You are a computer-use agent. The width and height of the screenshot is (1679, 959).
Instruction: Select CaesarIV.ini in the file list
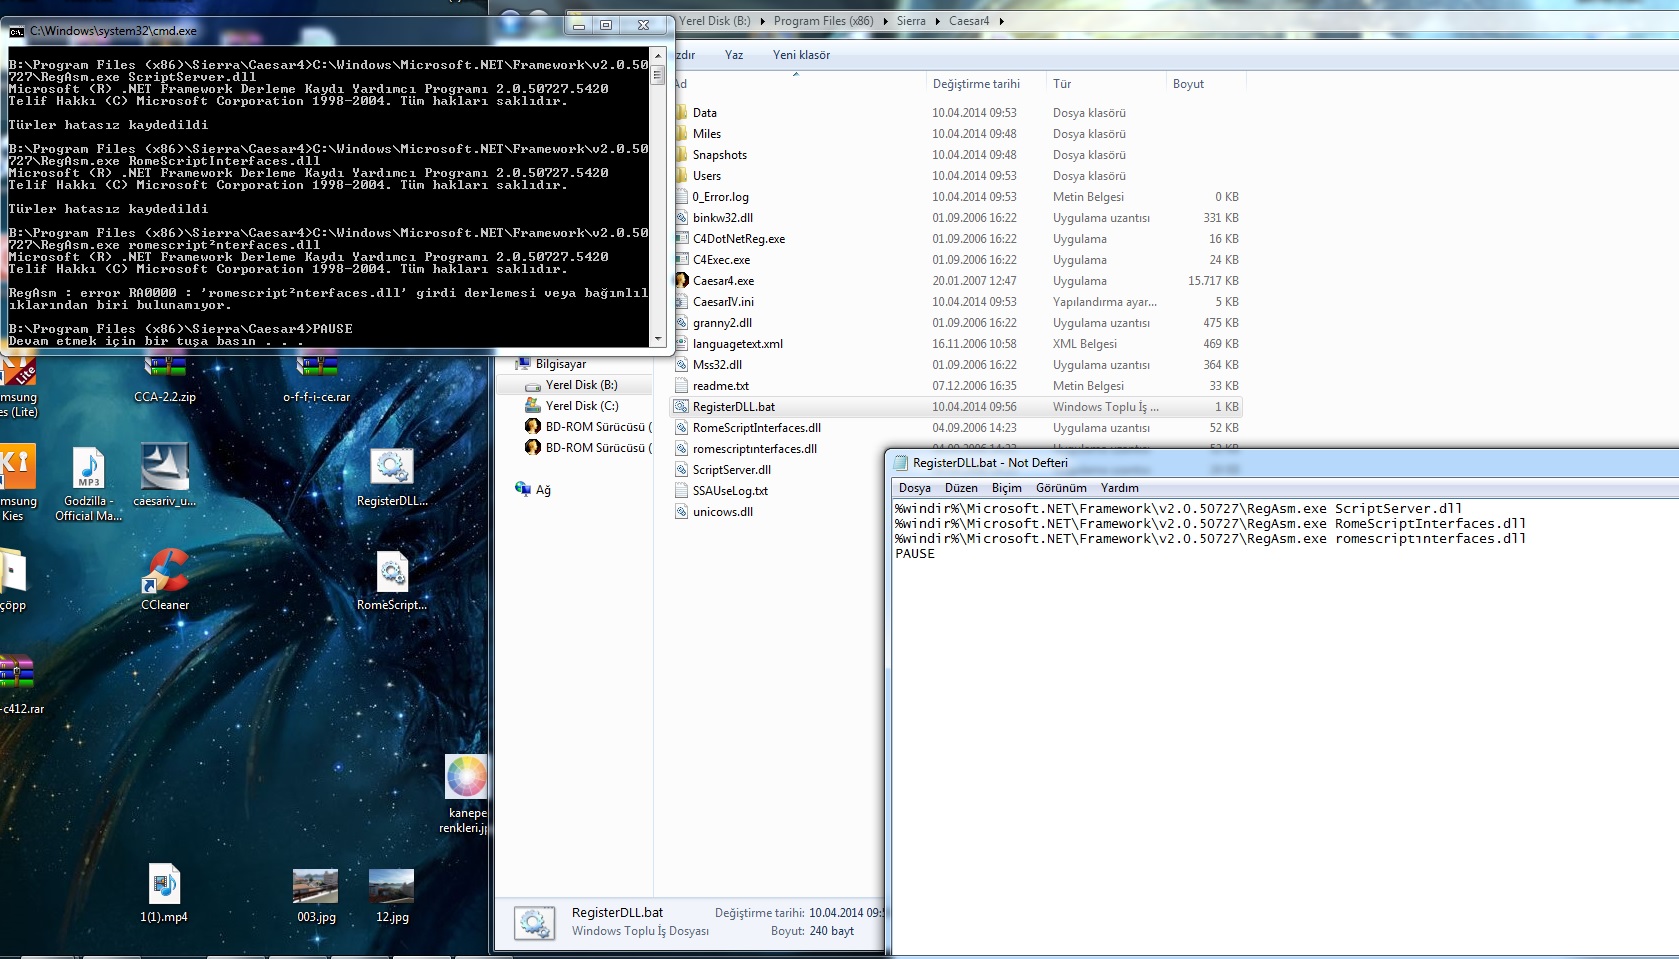[724, 302]
